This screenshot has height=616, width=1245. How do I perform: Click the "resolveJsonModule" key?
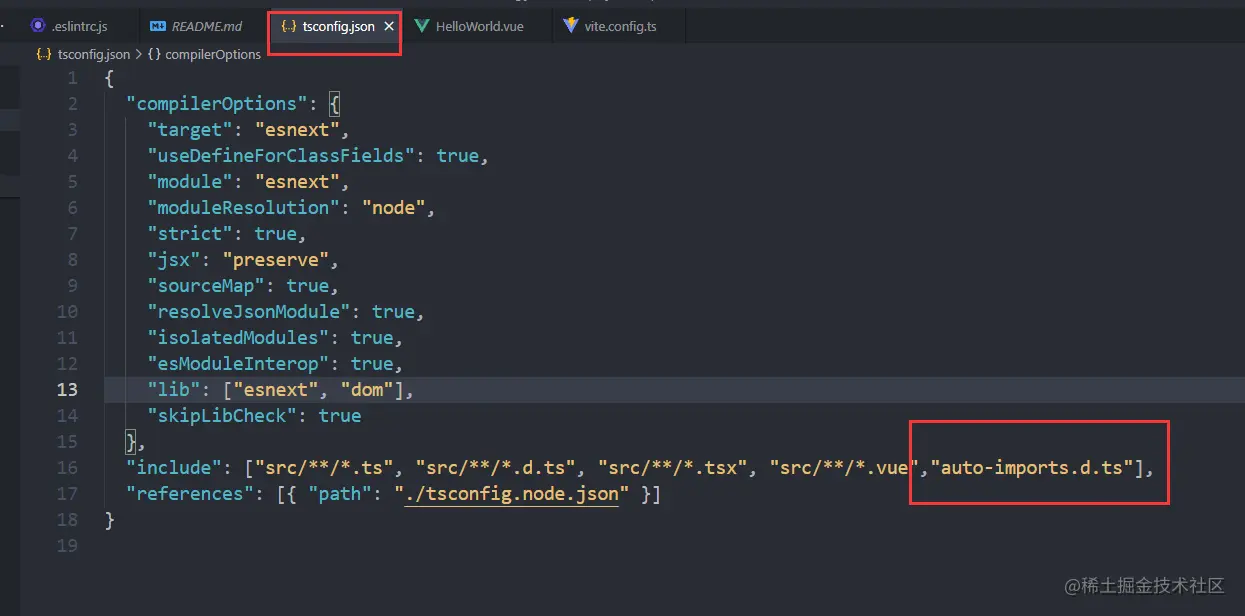coord(249,311)
